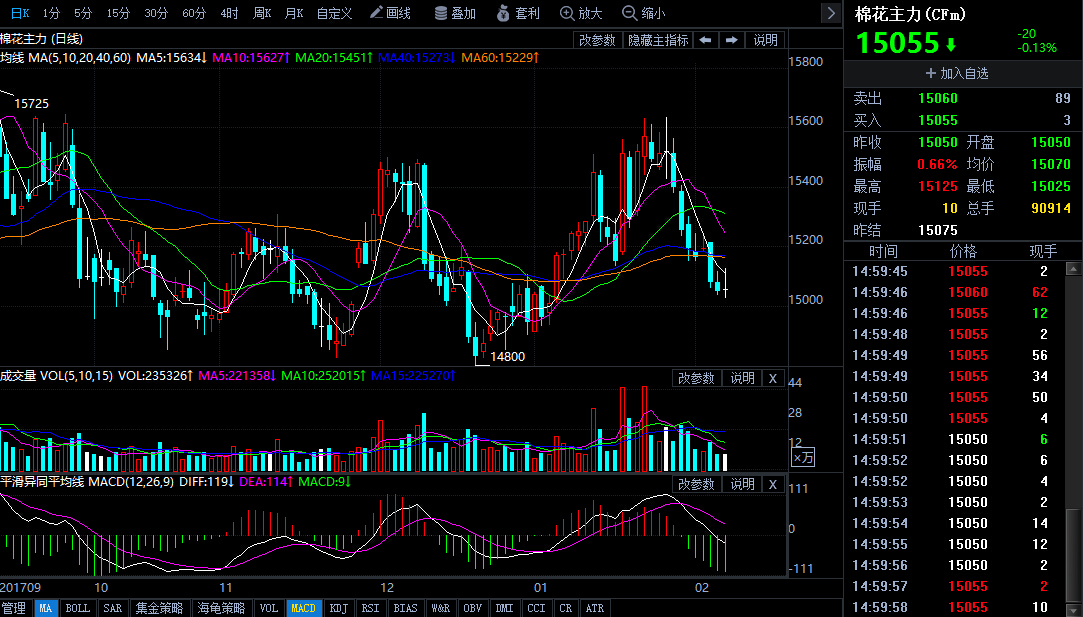Select CCI indicator tab

click(x=537, y=608)
